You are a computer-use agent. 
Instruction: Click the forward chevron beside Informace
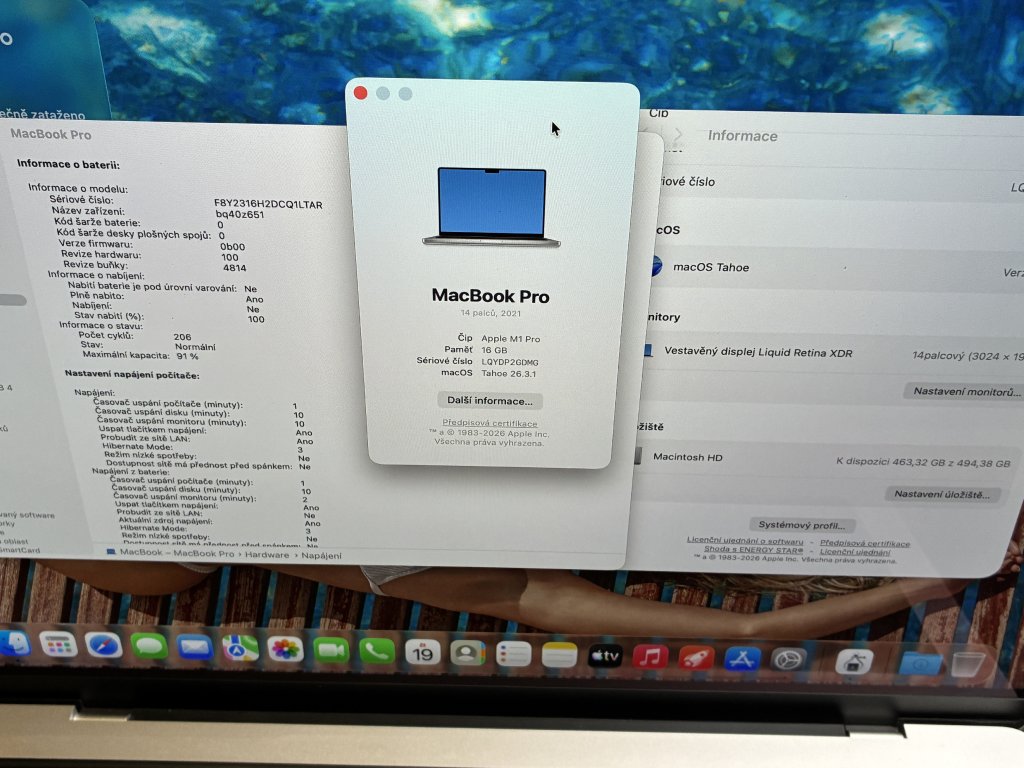tap(678, 135)
